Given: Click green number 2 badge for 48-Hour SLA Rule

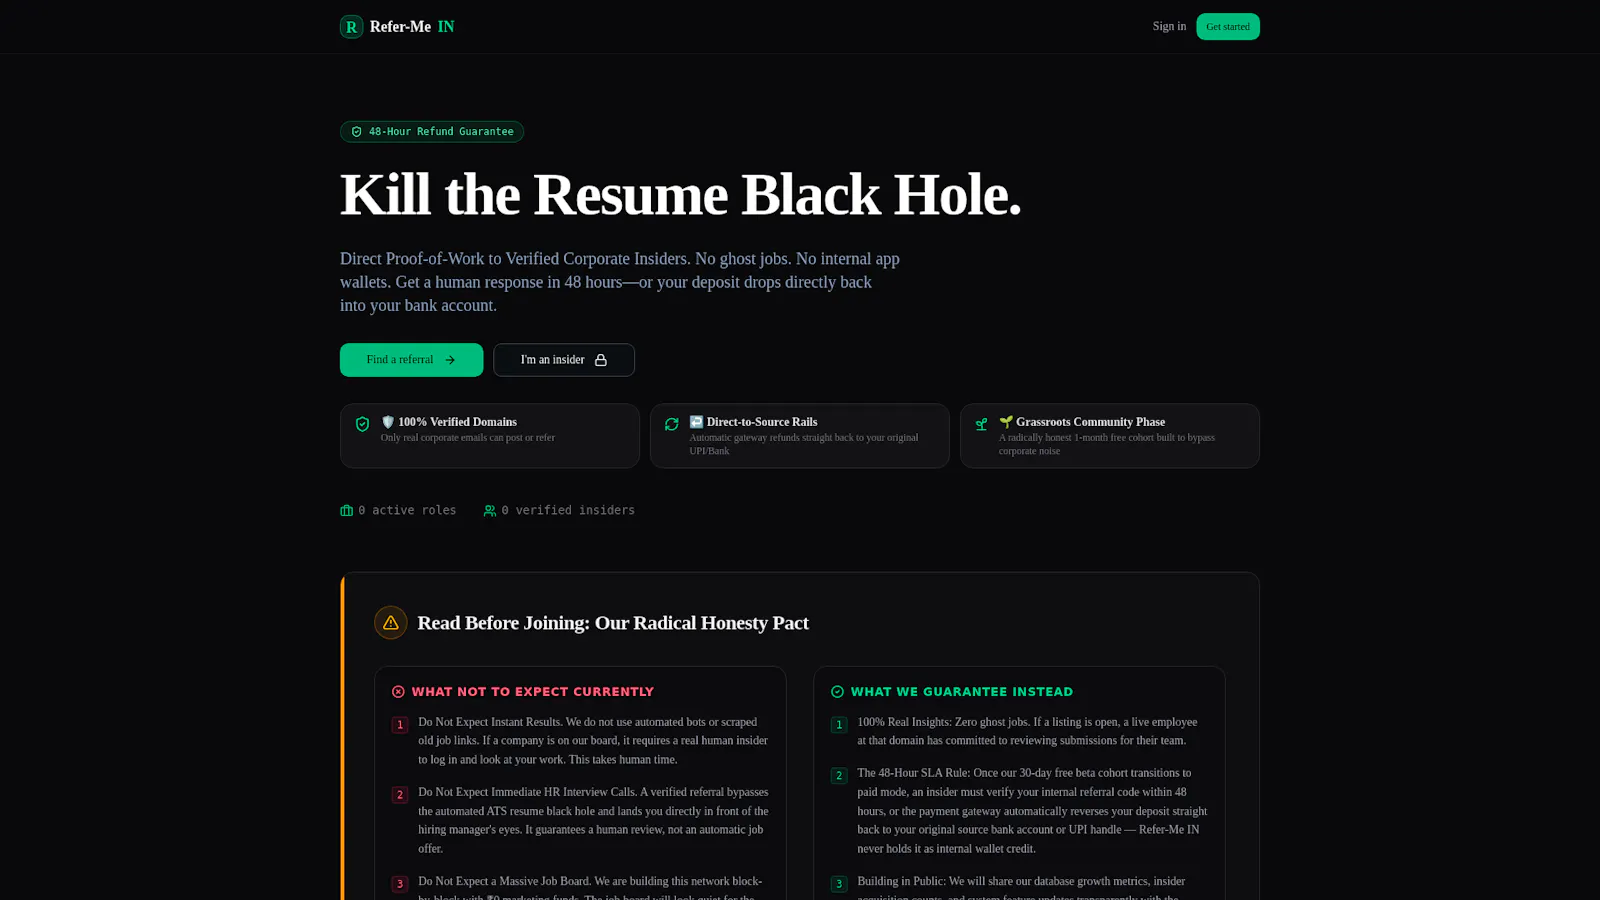Looking at the screenshot, I should click(839, 776).
